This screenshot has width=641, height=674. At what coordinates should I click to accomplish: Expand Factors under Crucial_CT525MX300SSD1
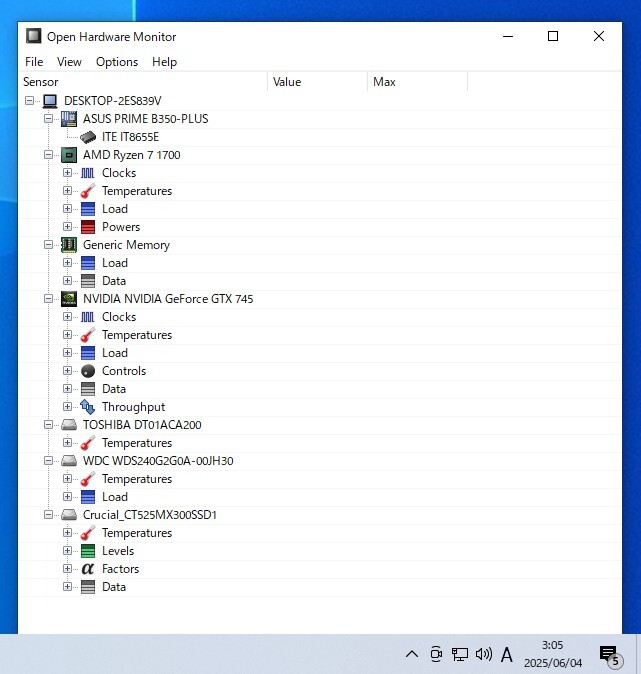click(x=67, y=569)
